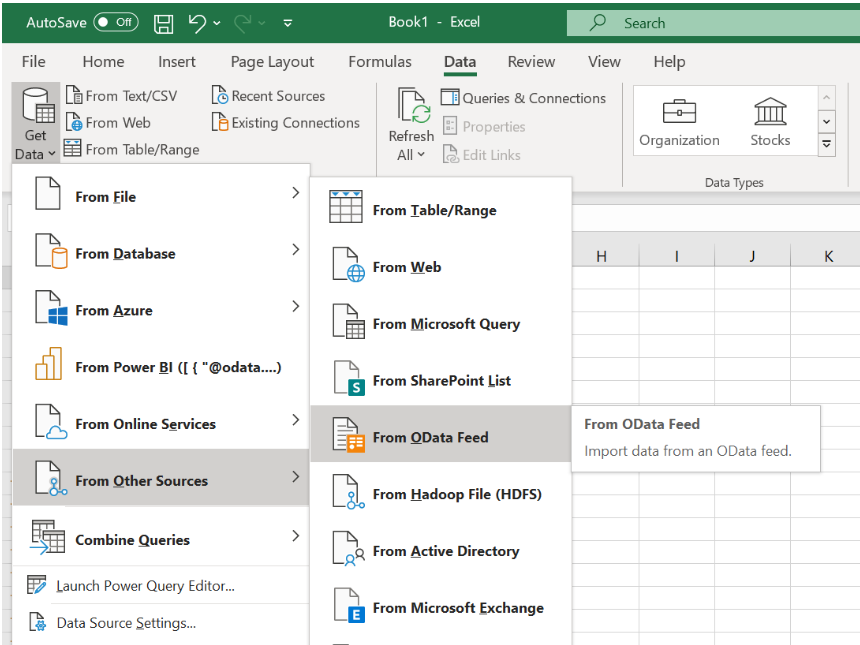
Task: Click the Edit Links button
Action: click(482, 155)
